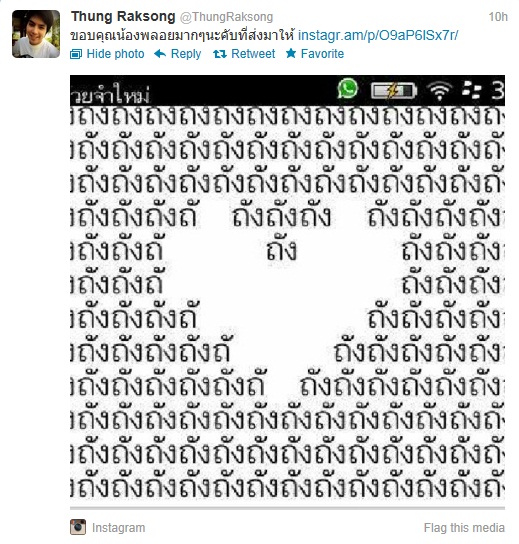The width and height of the screenshot is (519, 544).
Task: Open the Thung Raksong display name
Action: [x=123, y=16]
